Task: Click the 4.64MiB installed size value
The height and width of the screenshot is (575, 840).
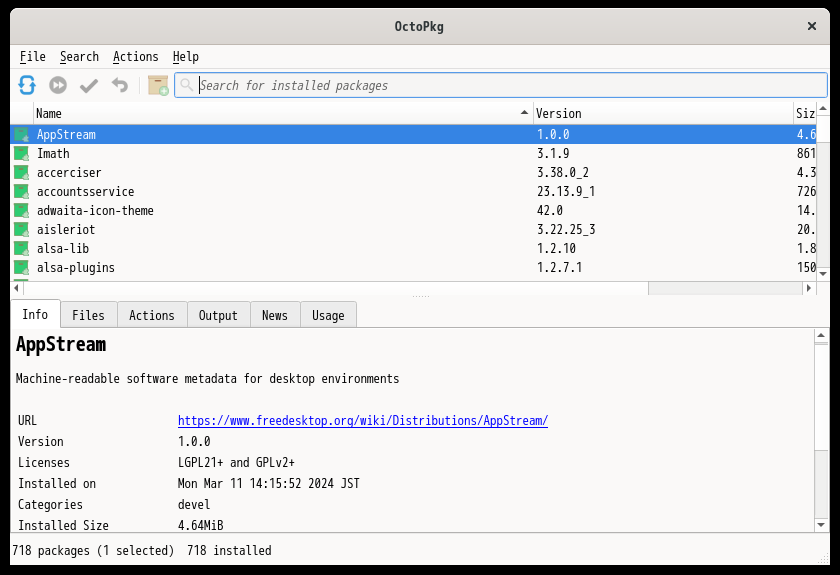Action: click(200, 525)
